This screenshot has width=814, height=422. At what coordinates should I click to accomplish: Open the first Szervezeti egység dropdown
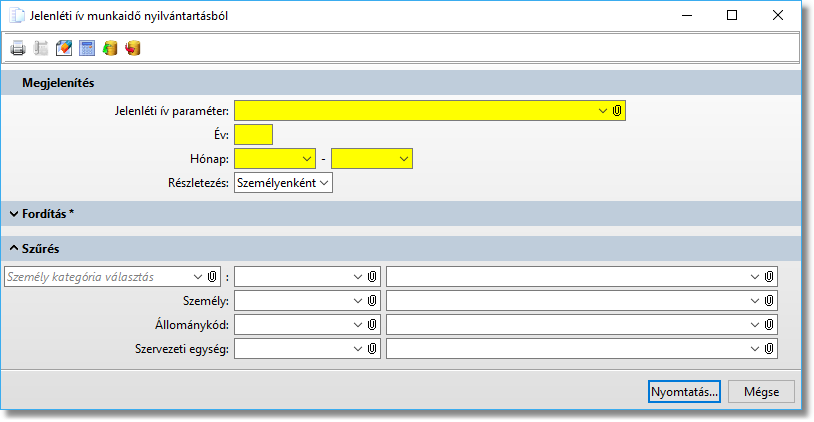pyautogui.click(x=358, y=348)
